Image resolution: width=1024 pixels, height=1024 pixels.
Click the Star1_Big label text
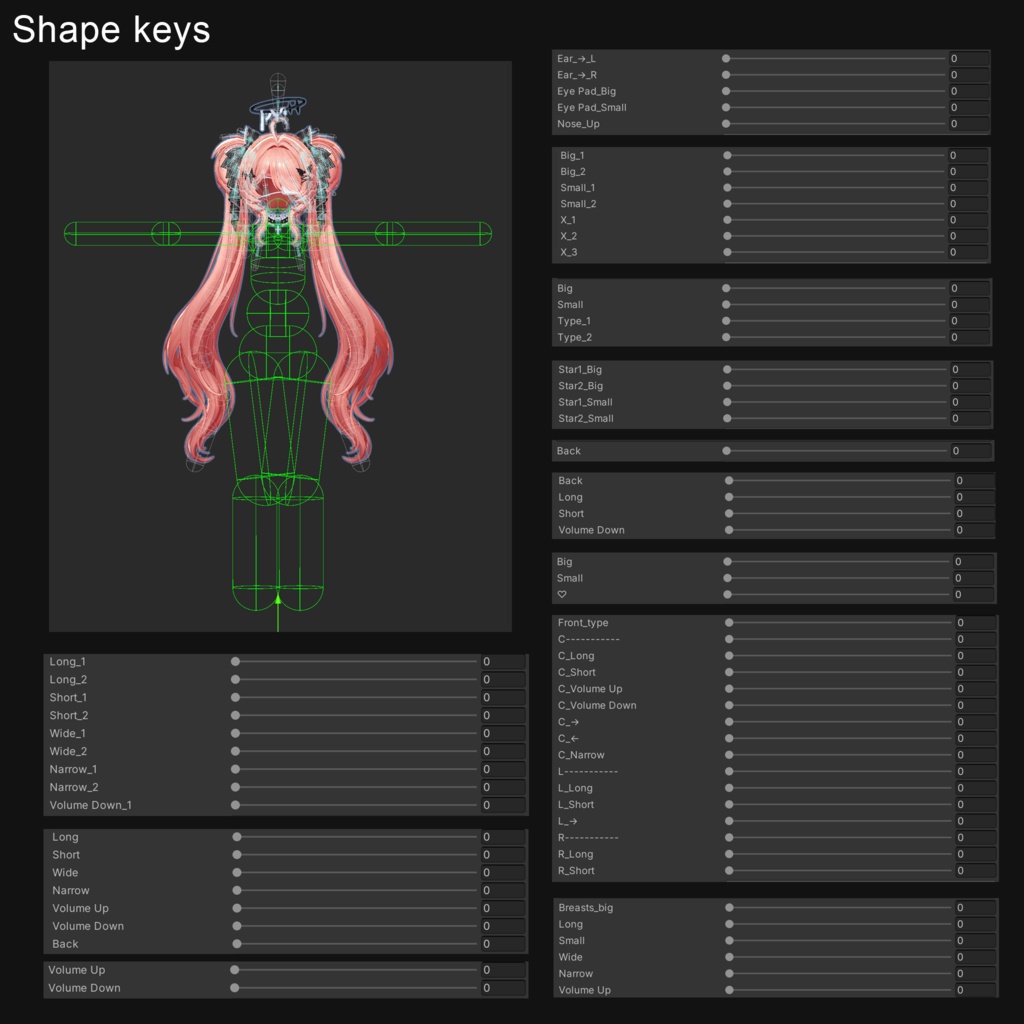click(580, 370)
